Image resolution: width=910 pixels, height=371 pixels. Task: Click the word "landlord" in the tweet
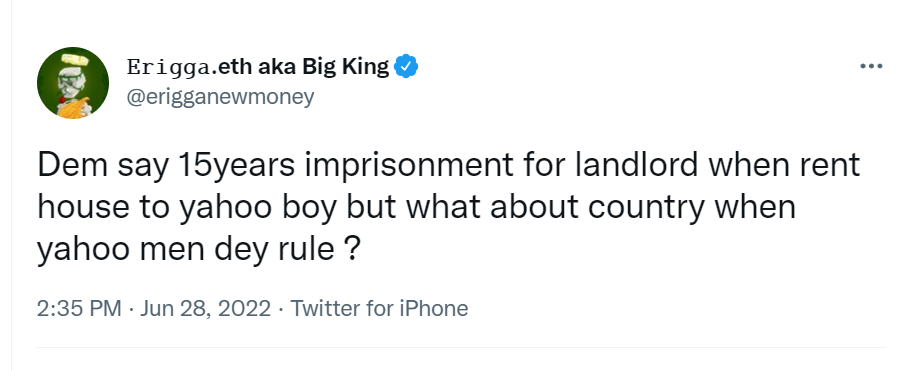[x=637, y=165]
